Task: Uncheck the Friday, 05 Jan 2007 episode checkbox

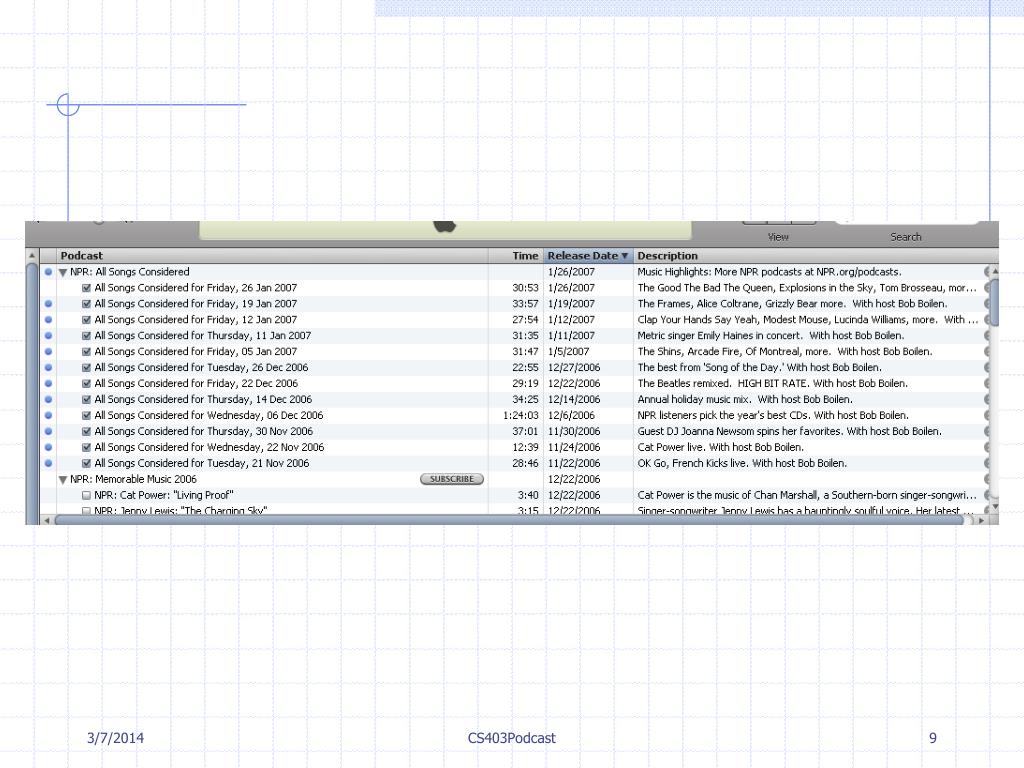Action: click(x=86, y=352)
